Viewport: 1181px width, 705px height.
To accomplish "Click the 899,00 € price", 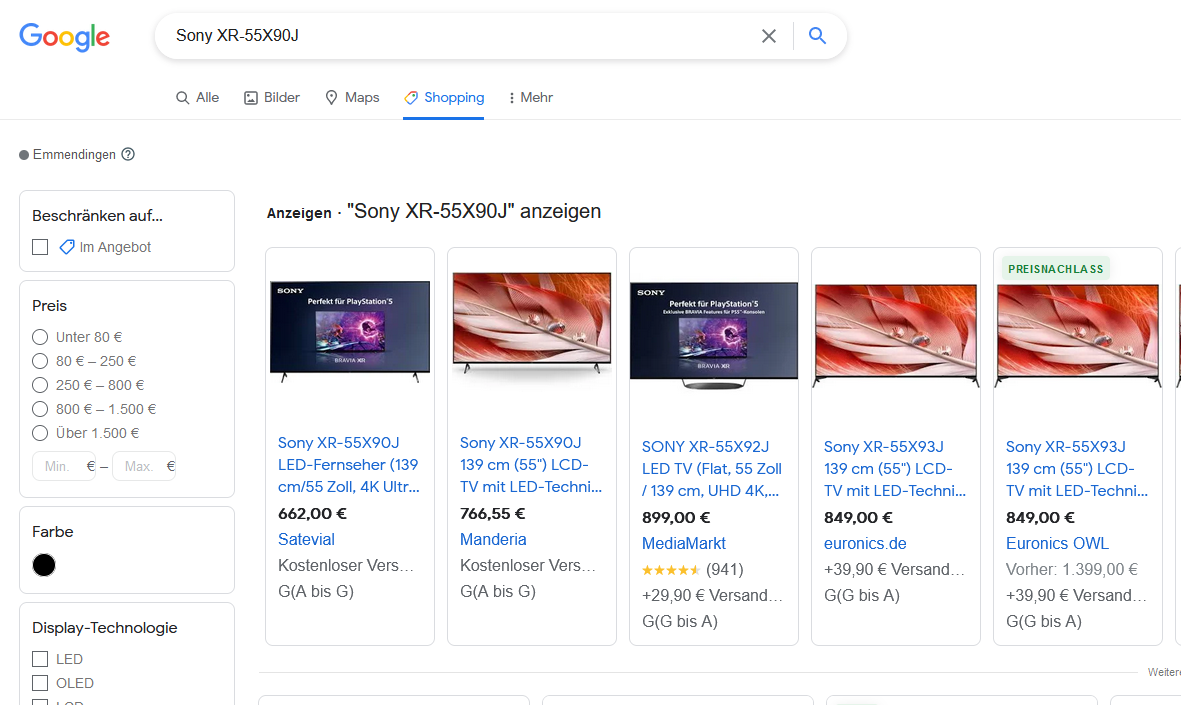I will (676, 517).
